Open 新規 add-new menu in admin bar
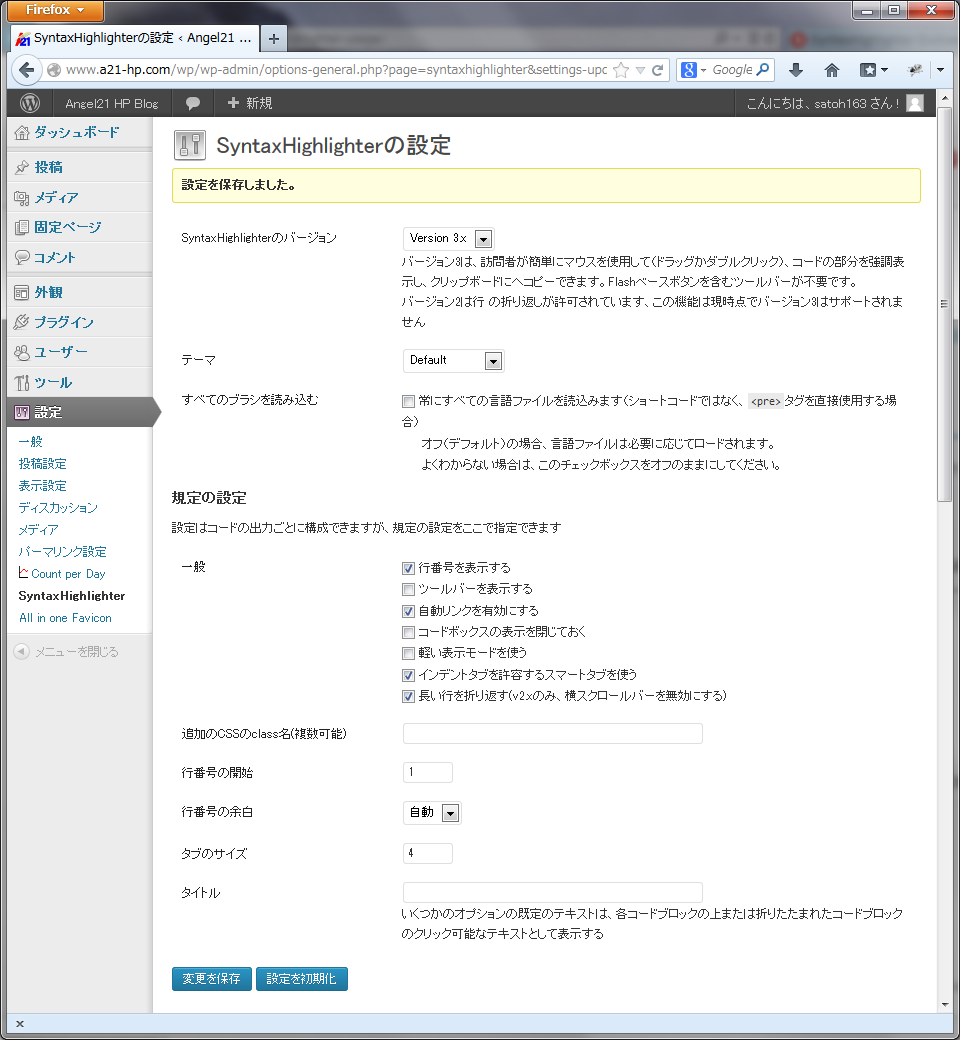This screenshot has width=960, height=1040. tap(249, 103)
